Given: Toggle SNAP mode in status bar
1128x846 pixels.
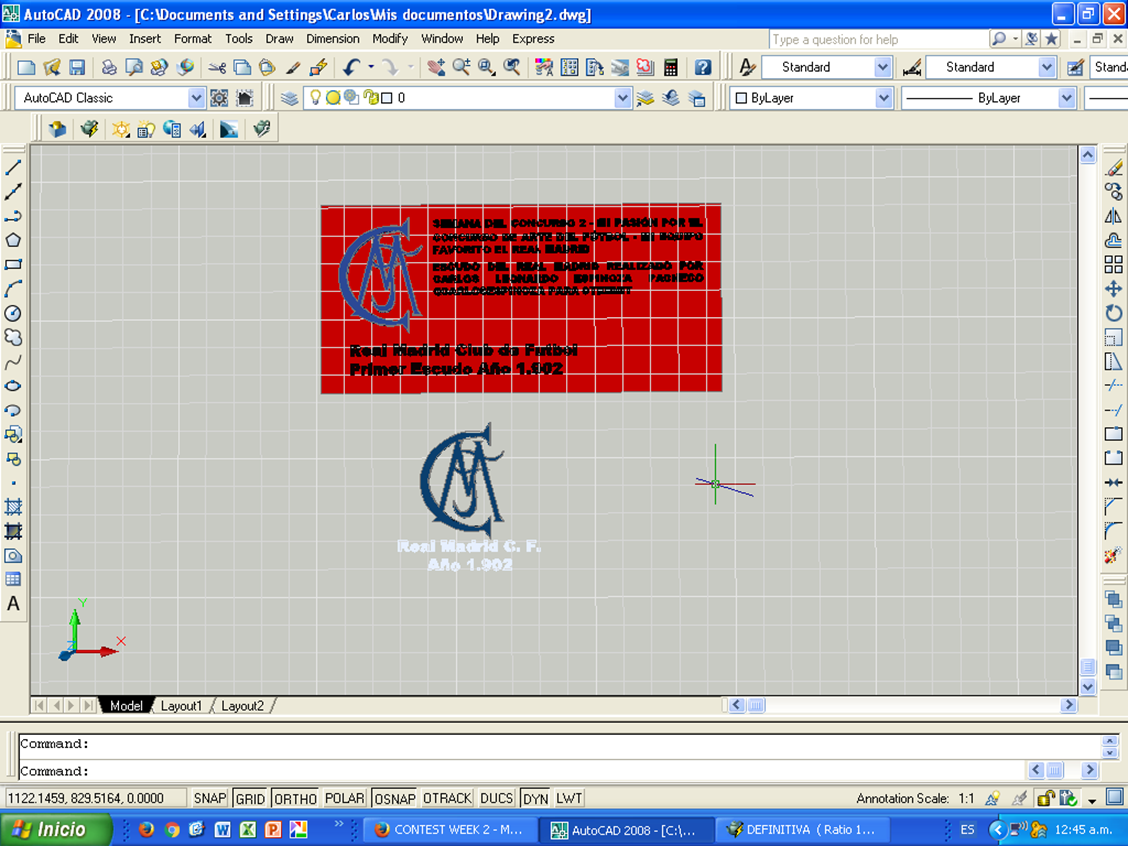Looking at the screenshot, I should (x=210, y=798).
